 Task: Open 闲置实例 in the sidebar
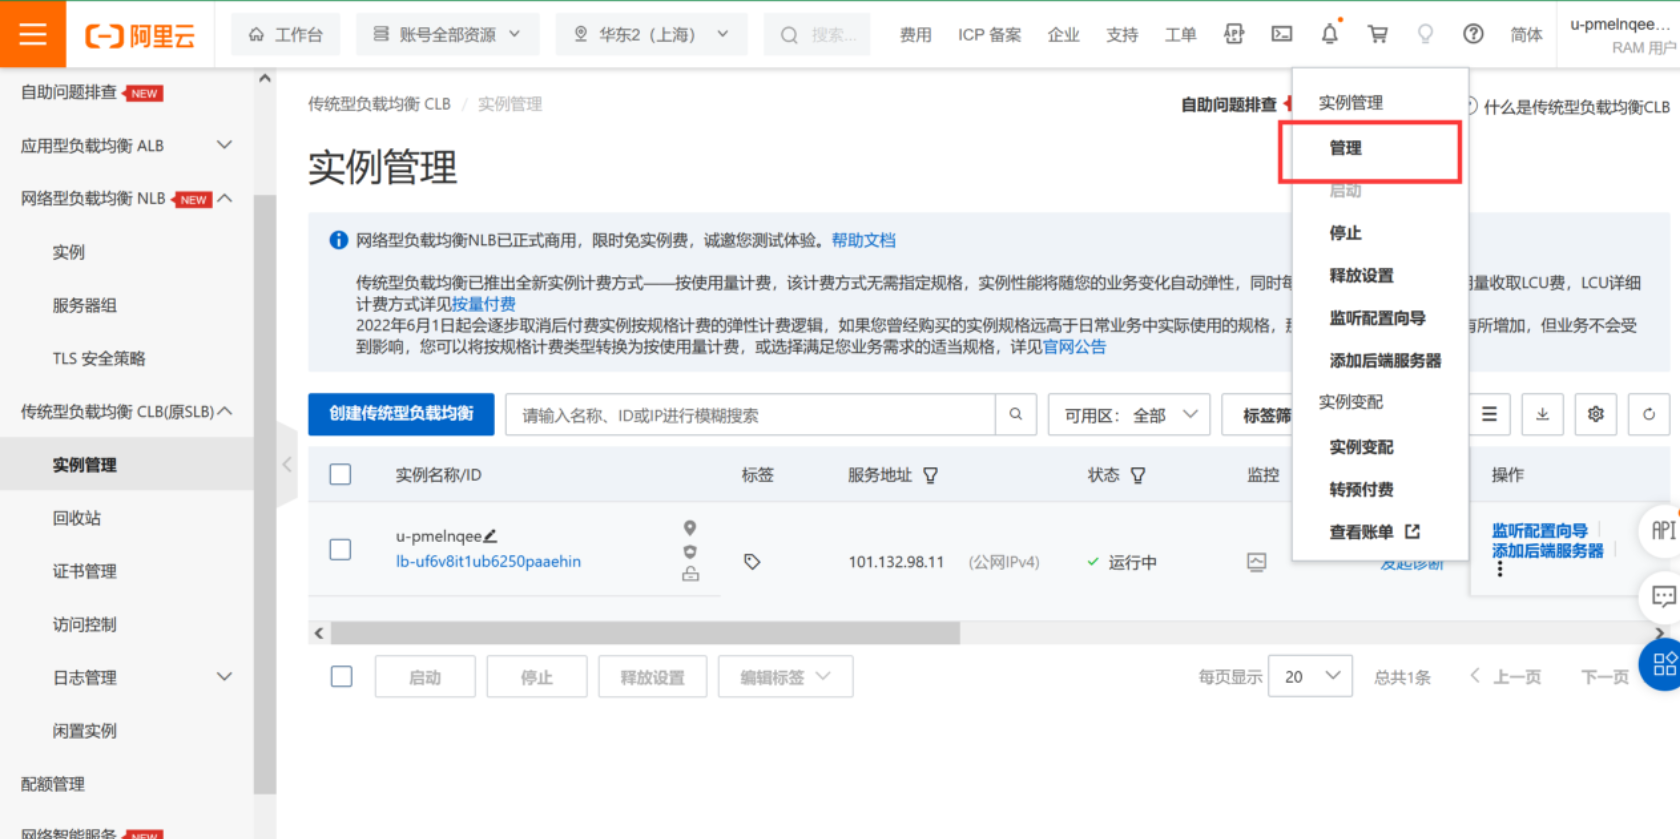pyautogui.click(x=85, y=730)
